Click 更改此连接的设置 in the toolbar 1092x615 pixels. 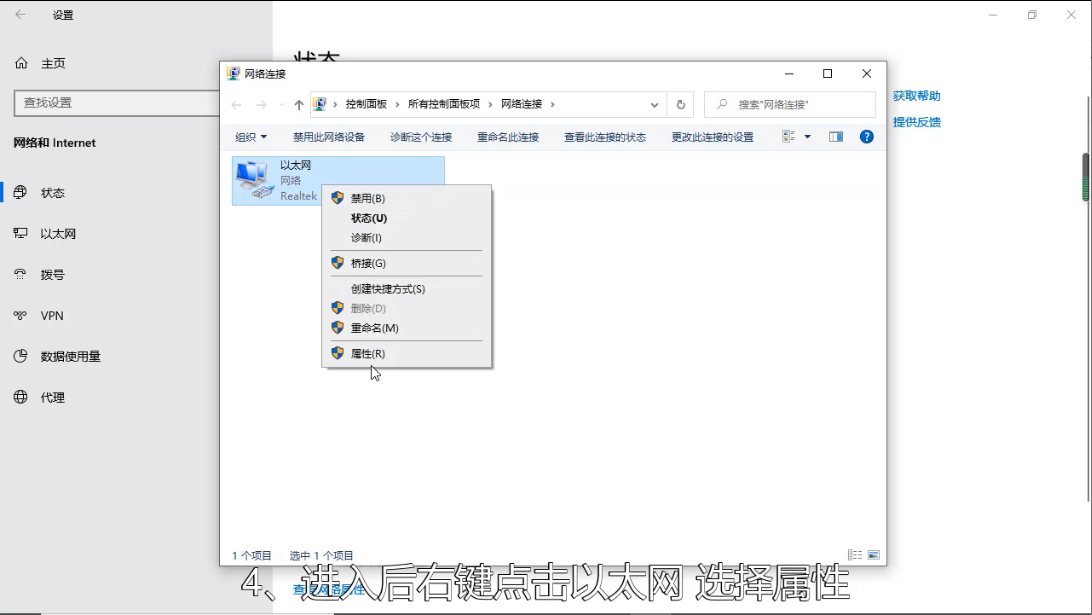pos(712,137)
